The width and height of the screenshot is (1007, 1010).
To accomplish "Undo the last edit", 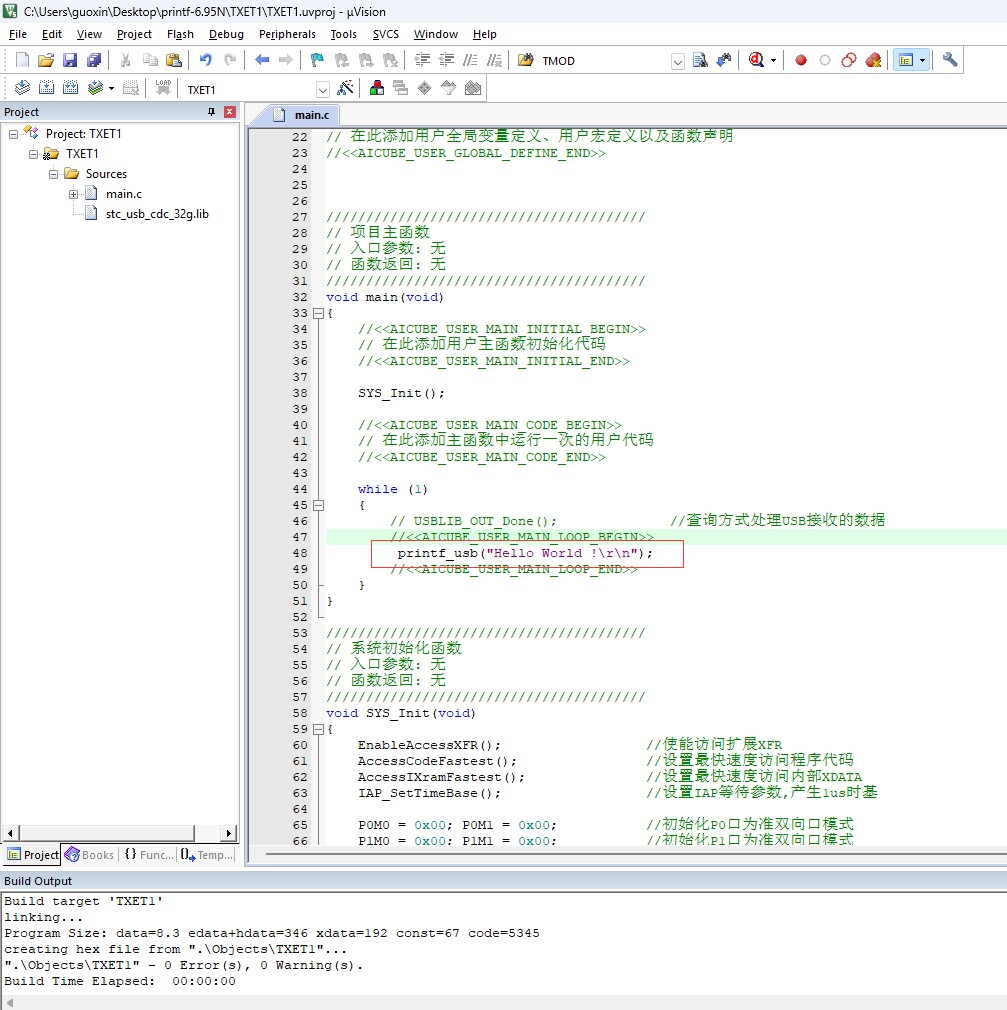I will pyautogui.click(x=206, y=61).
